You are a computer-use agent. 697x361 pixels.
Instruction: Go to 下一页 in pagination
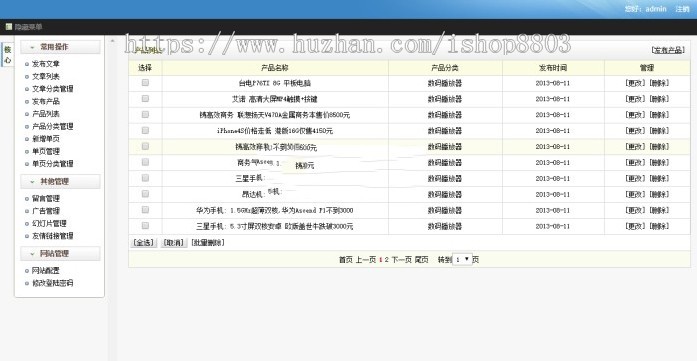click(x=401, y=260)
